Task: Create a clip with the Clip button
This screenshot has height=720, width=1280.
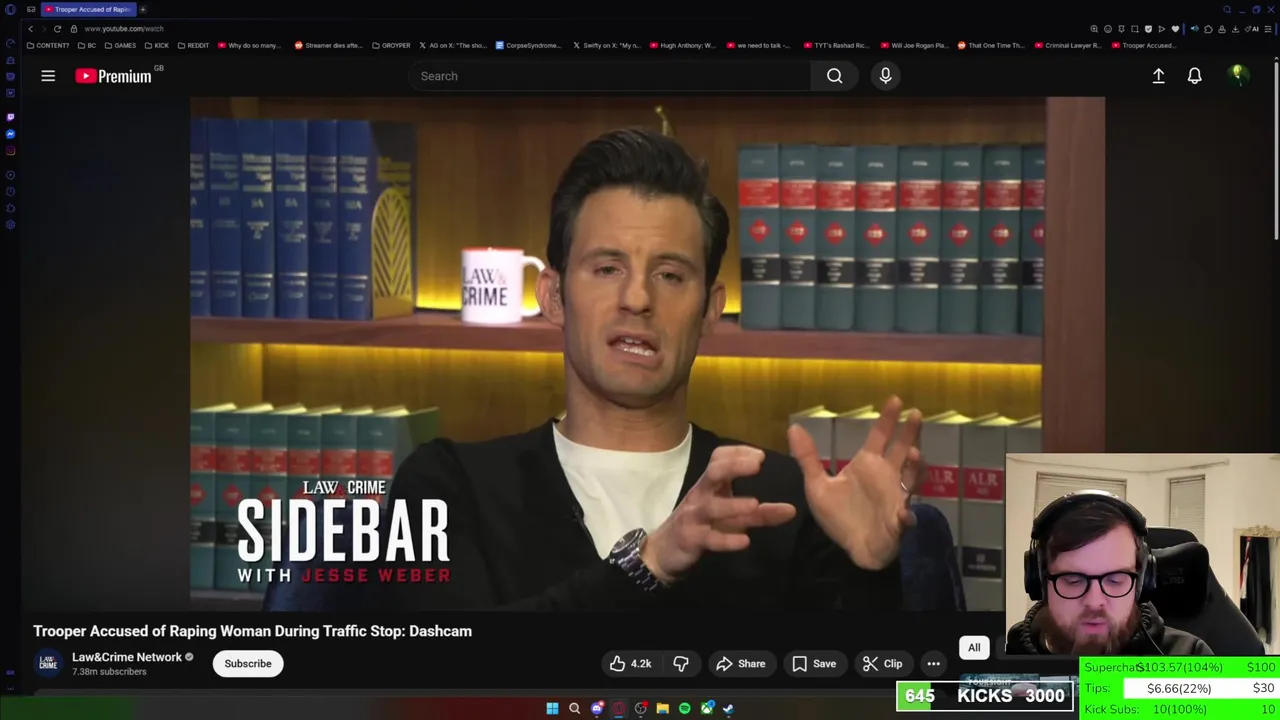Action: tap(882, 664)
